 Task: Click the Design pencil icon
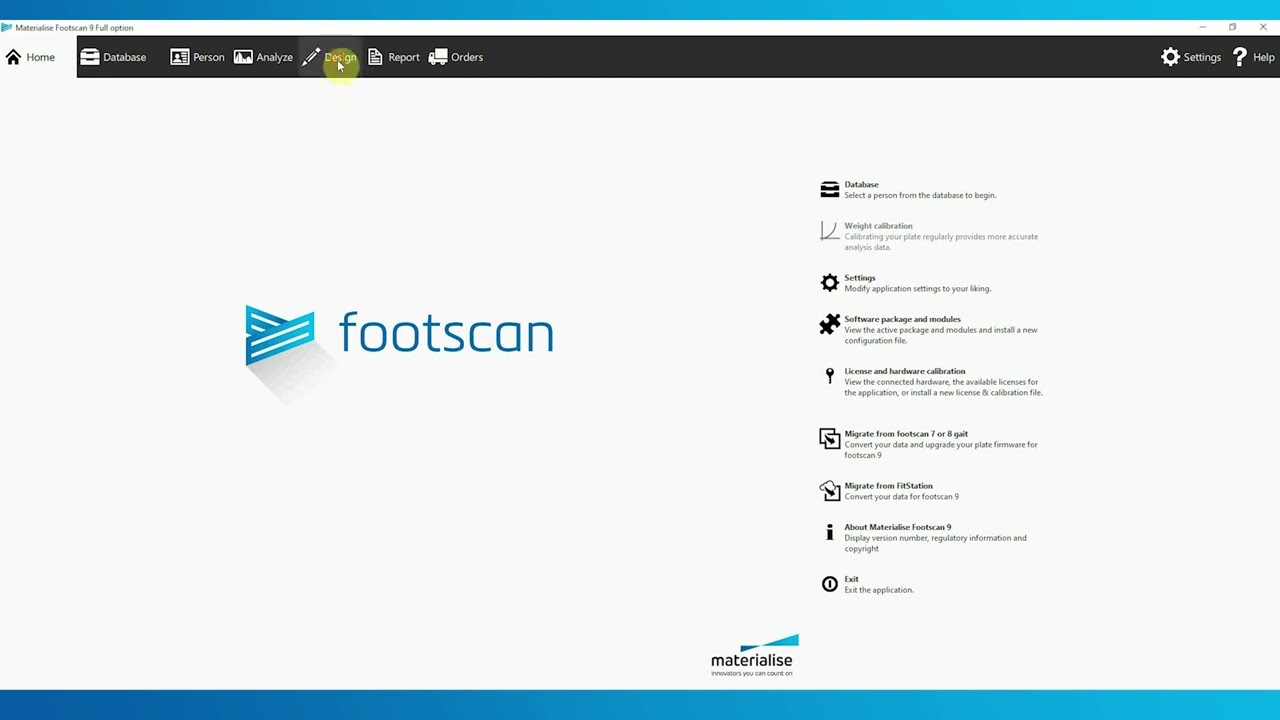point(311,57)
